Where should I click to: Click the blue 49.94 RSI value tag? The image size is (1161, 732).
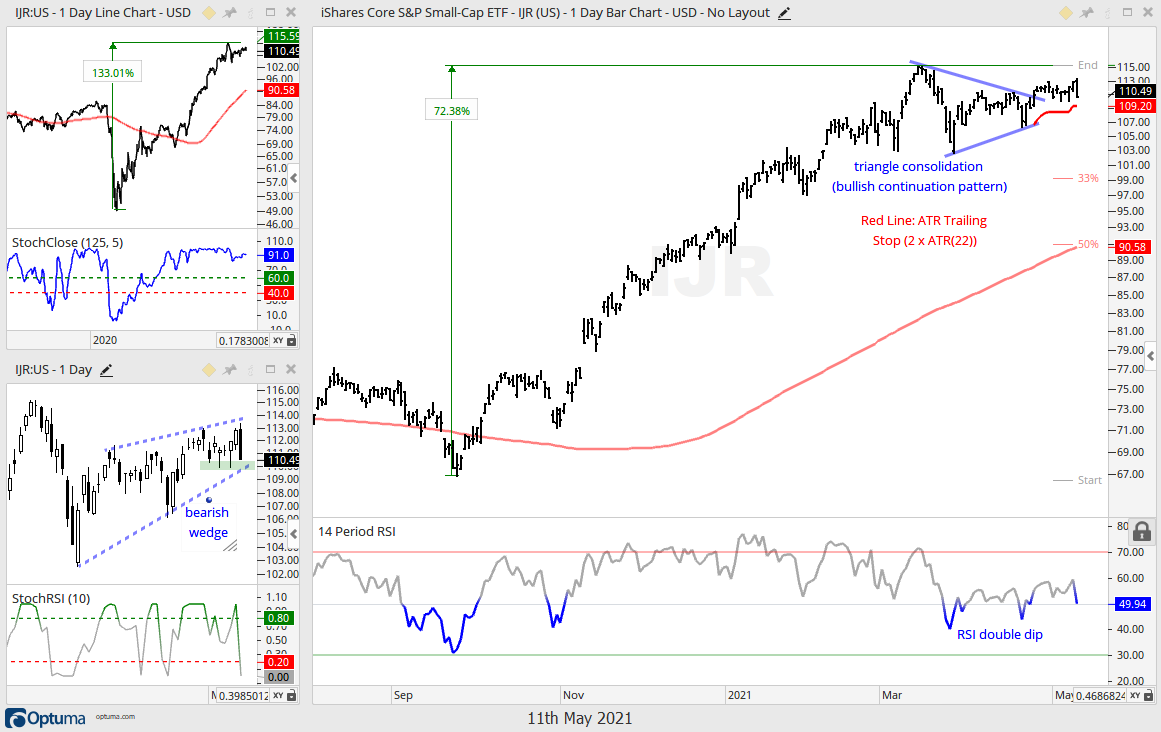(1134, 604)
